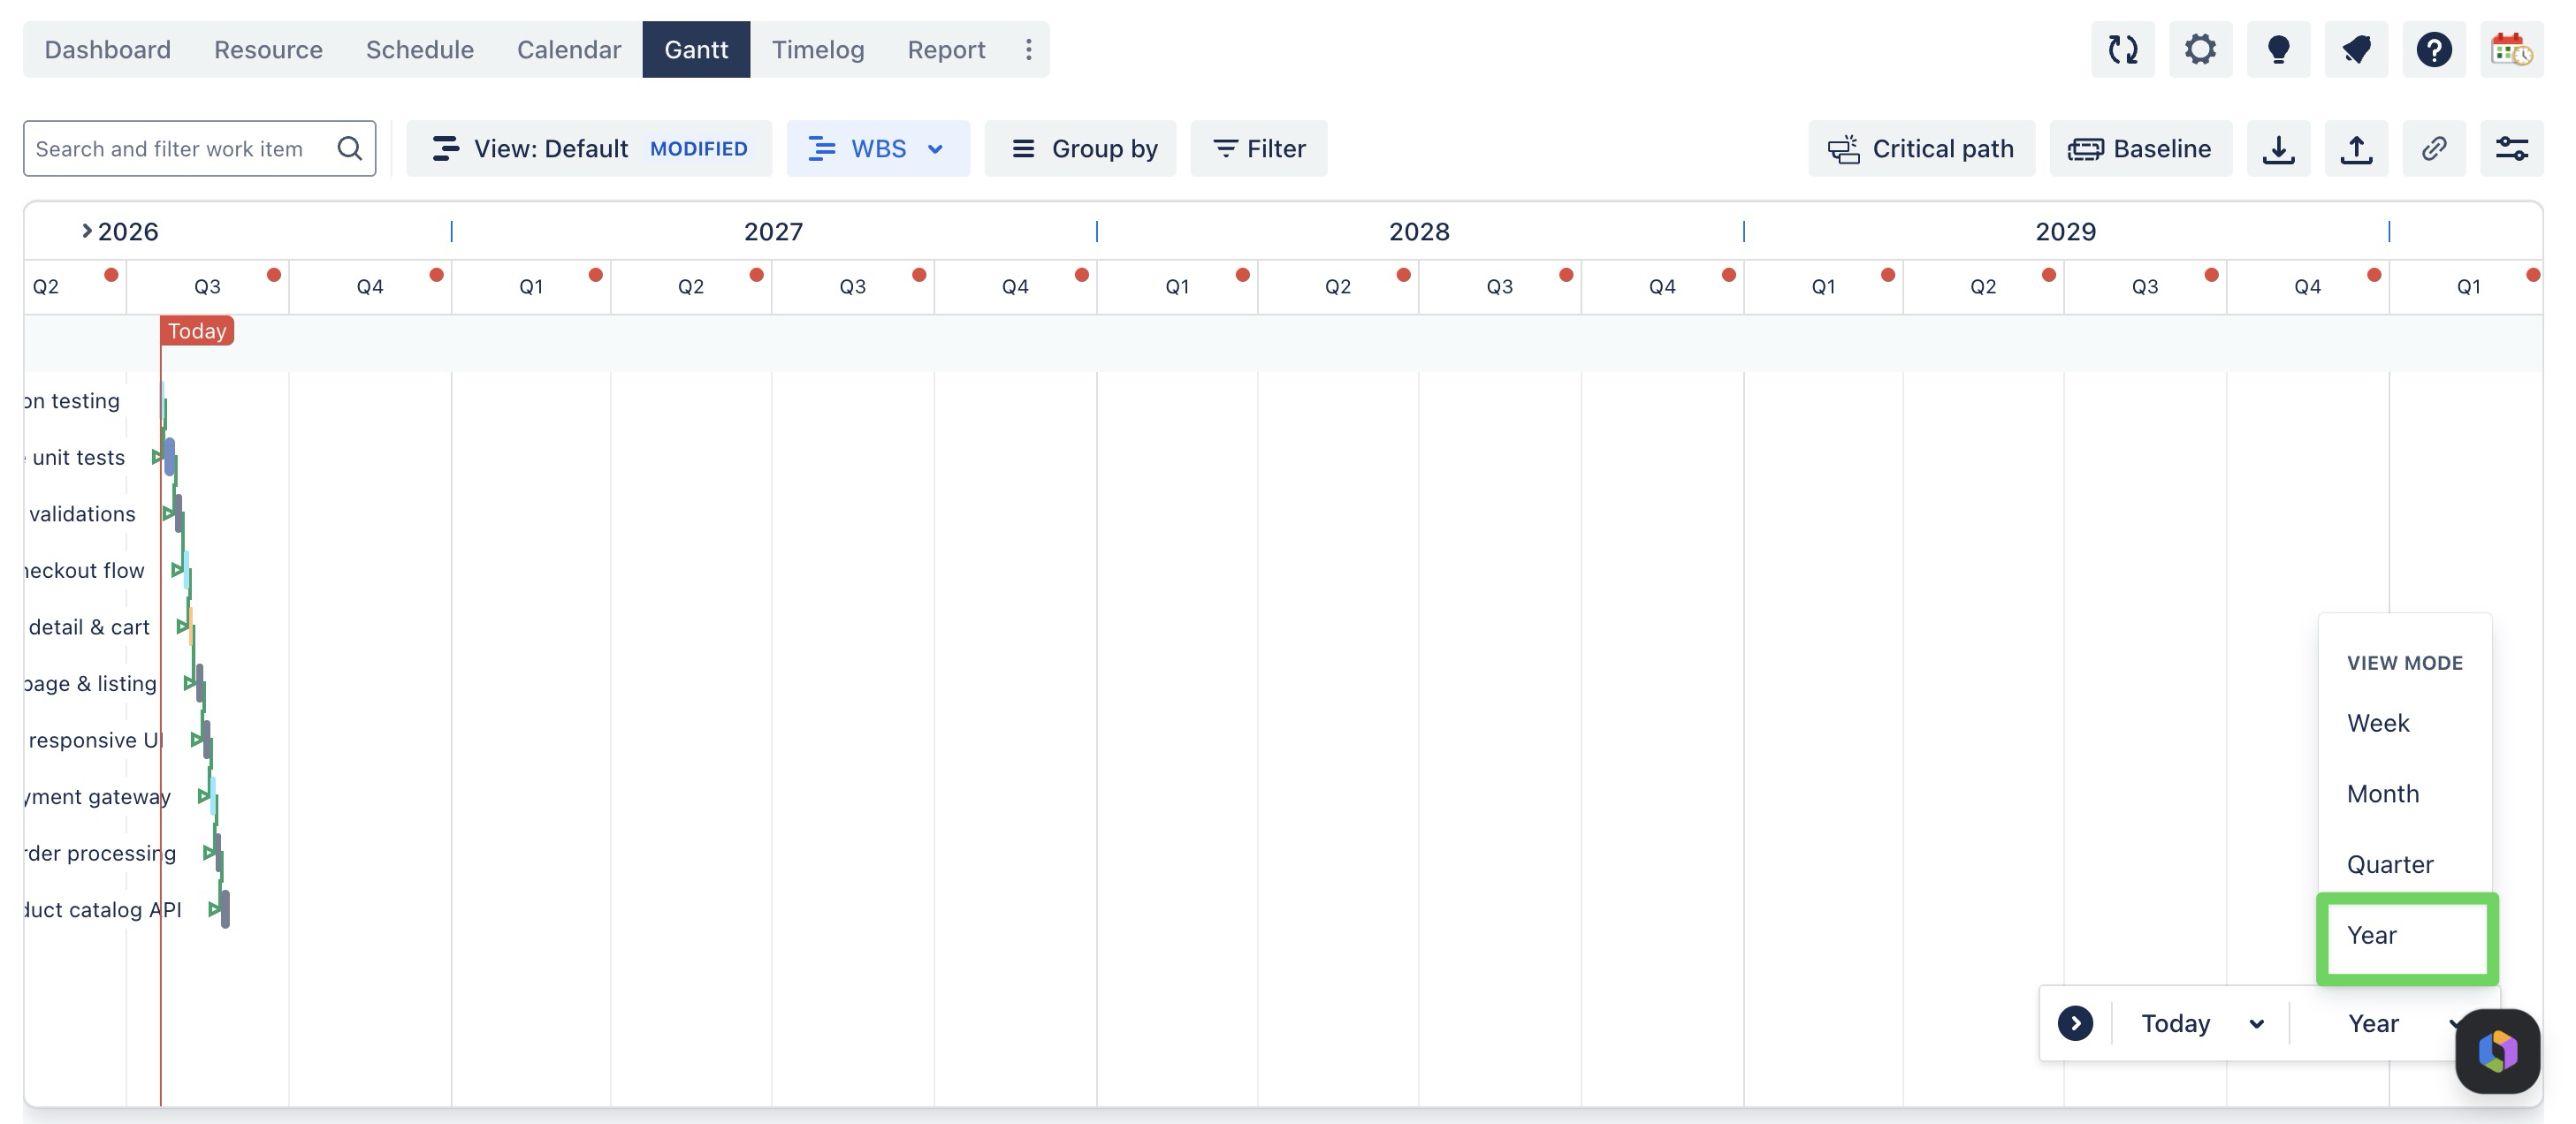Open the Today navigation dropdown
Image resolution: width=2576 pixels, height=1124 pixels.
pyautogui.click(x=2201, y=1023)
